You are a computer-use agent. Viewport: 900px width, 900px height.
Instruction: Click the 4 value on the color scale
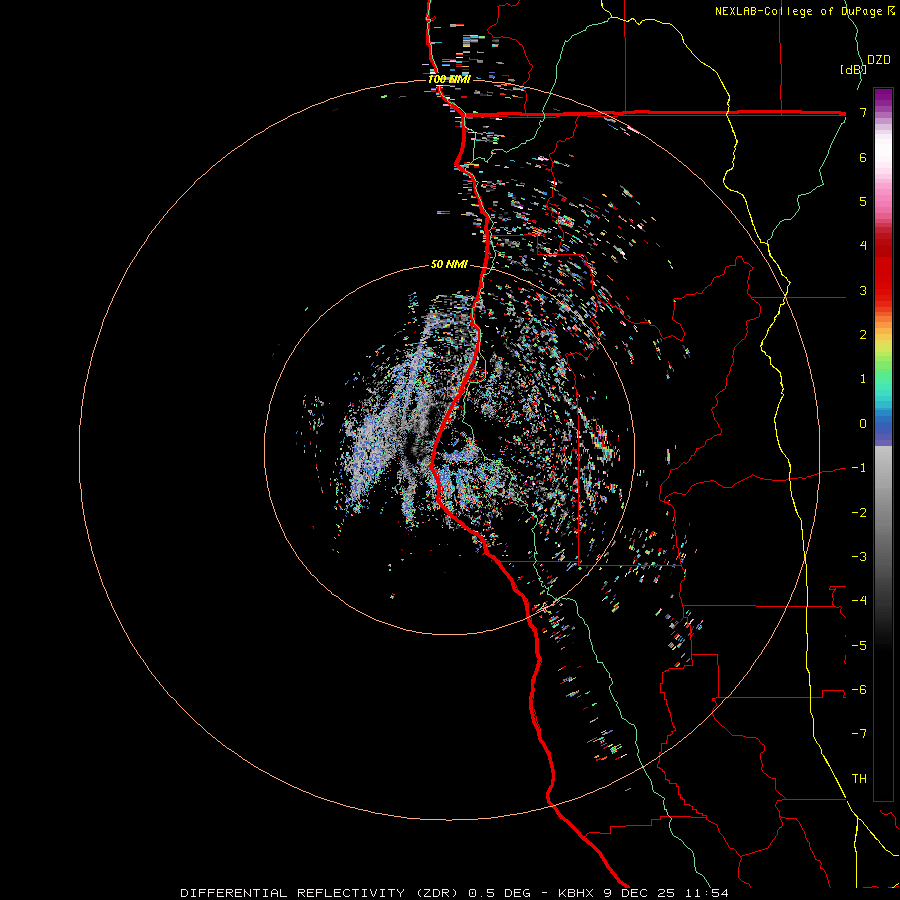tap(863, 246)
